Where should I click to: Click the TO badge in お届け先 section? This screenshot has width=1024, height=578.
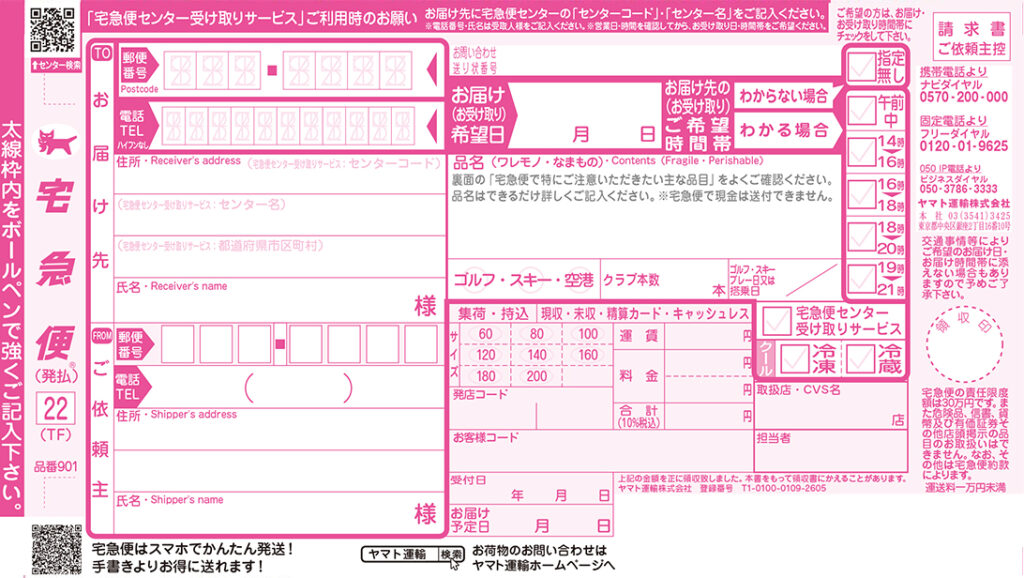pyautogui.click(x=102, y=54)
